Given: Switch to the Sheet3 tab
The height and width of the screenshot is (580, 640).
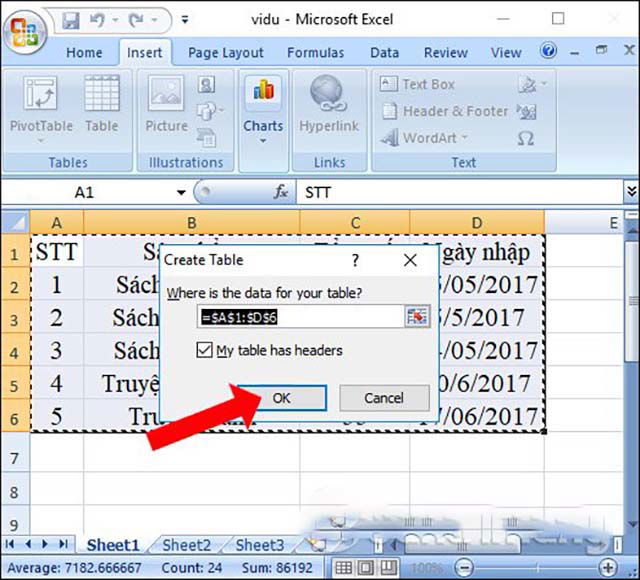Looking at the screenshot, I should pos(260,545).
